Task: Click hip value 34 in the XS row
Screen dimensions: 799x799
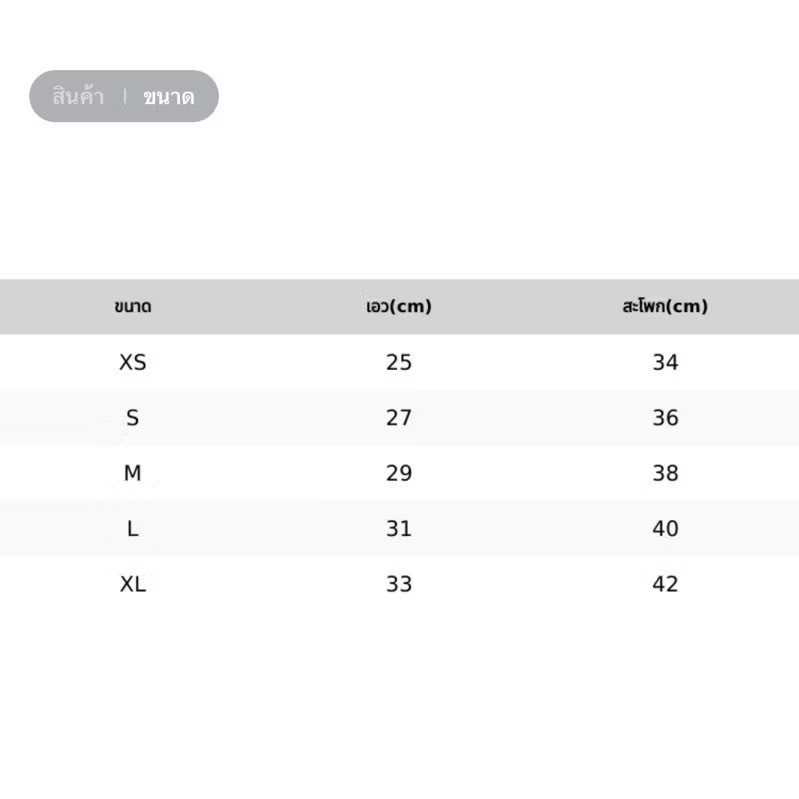Action: coord(665,363)
